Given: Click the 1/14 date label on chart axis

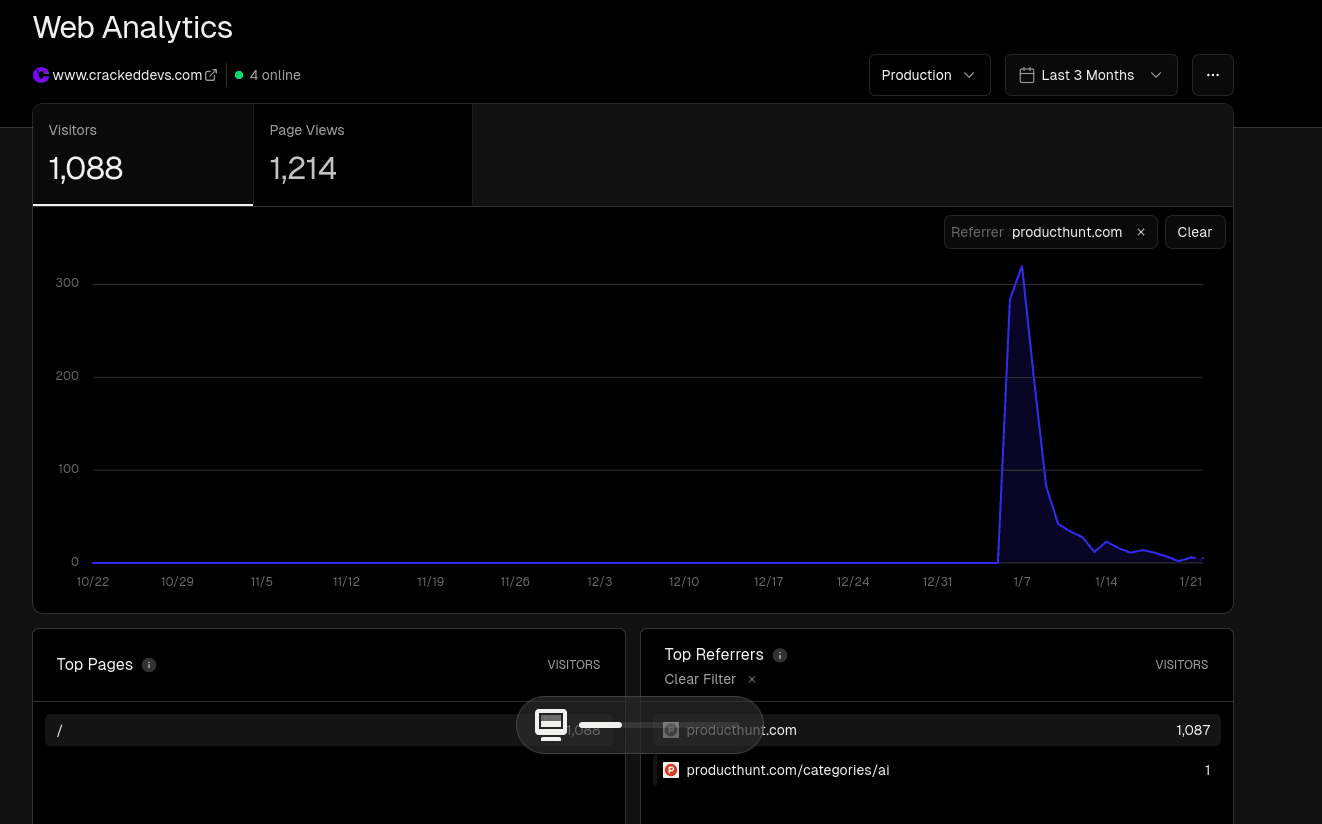Looking at the screenshot, I should 1106,581.
